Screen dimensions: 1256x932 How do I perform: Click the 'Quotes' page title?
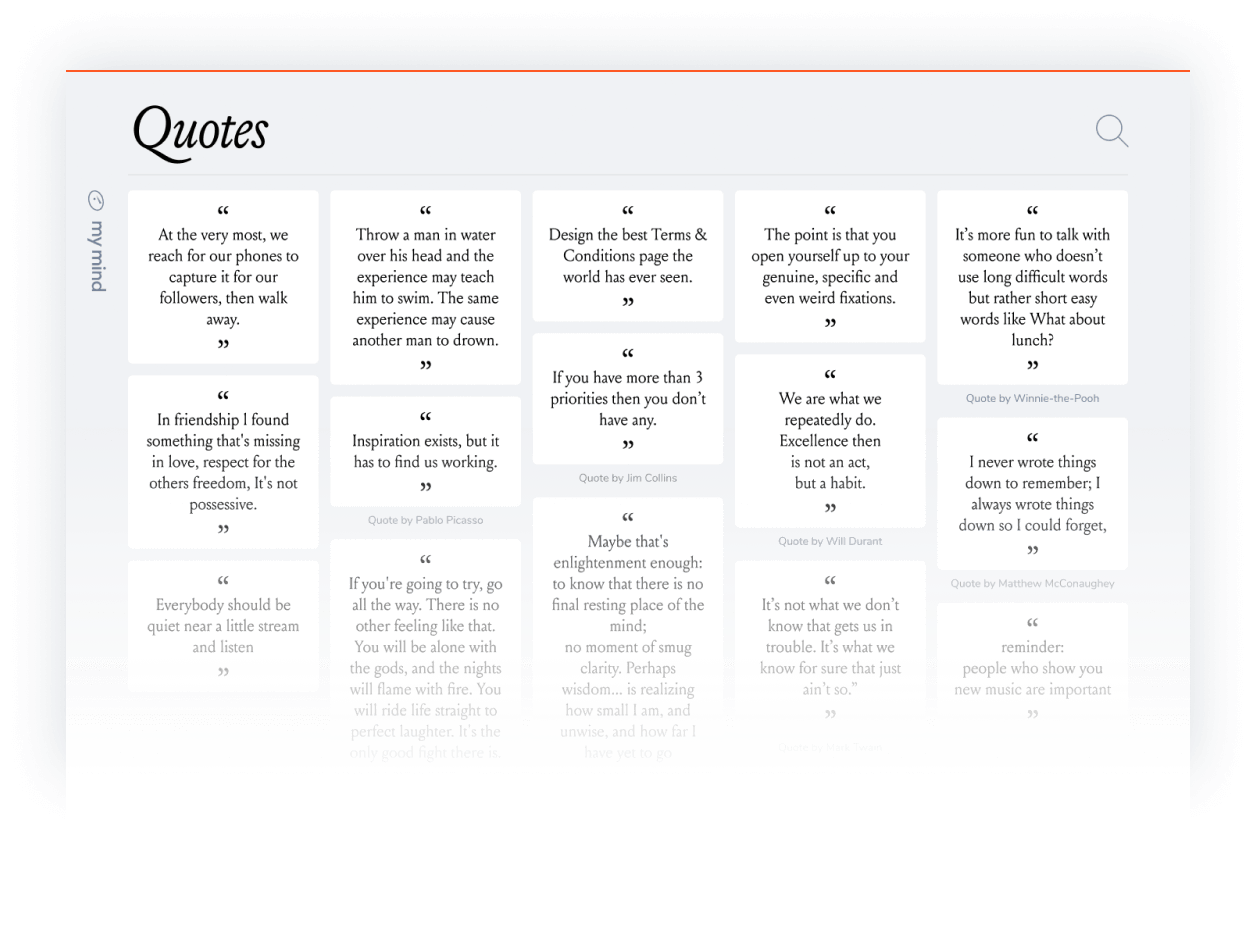pyautogui.click(x=199, y=131)
